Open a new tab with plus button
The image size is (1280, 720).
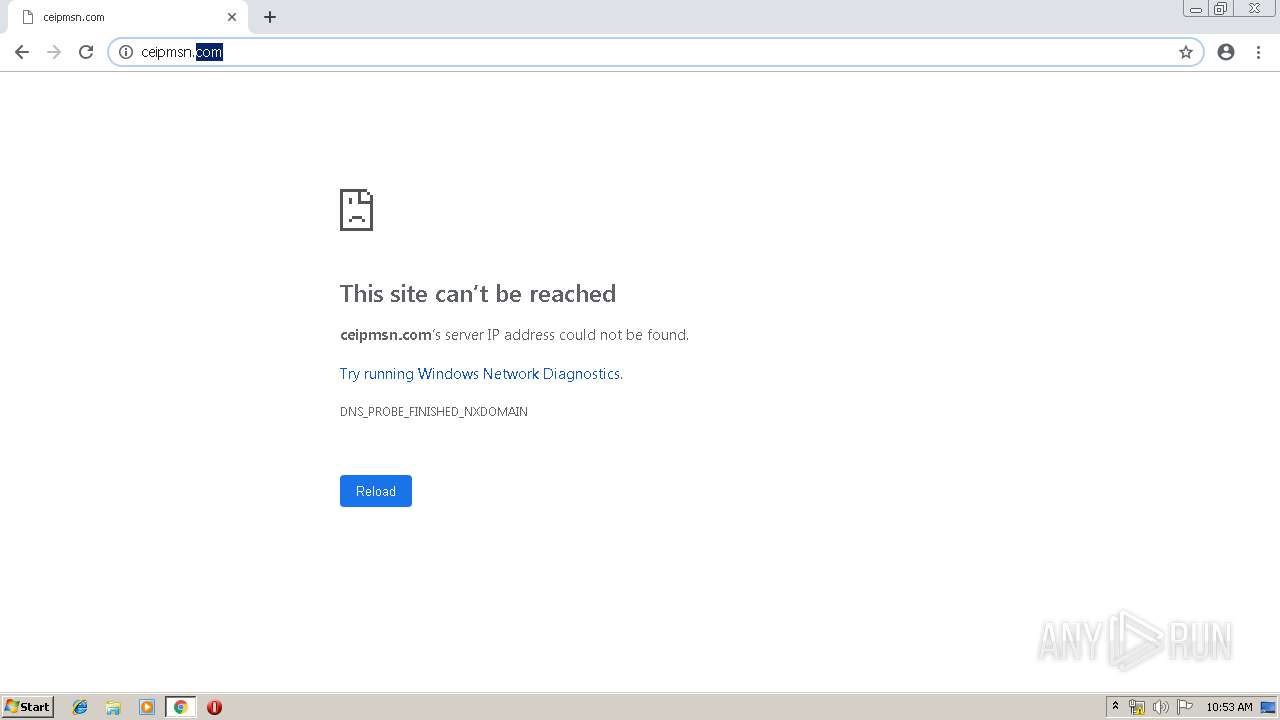pos(270,17)
